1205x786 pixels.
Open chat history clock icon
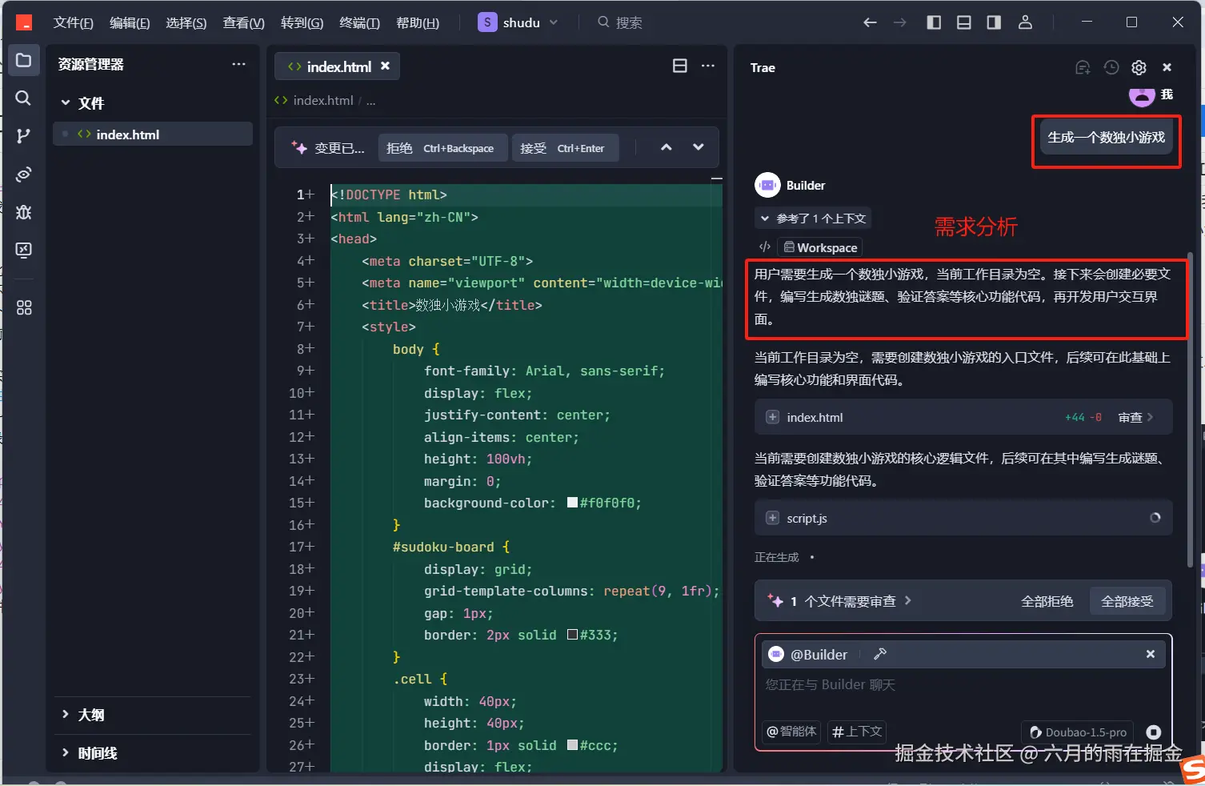point(1111,67)
